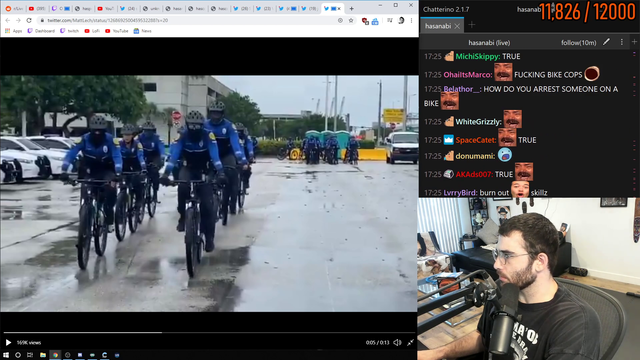
Task: Open the YouTube bookmark
Action: [117, 31]
